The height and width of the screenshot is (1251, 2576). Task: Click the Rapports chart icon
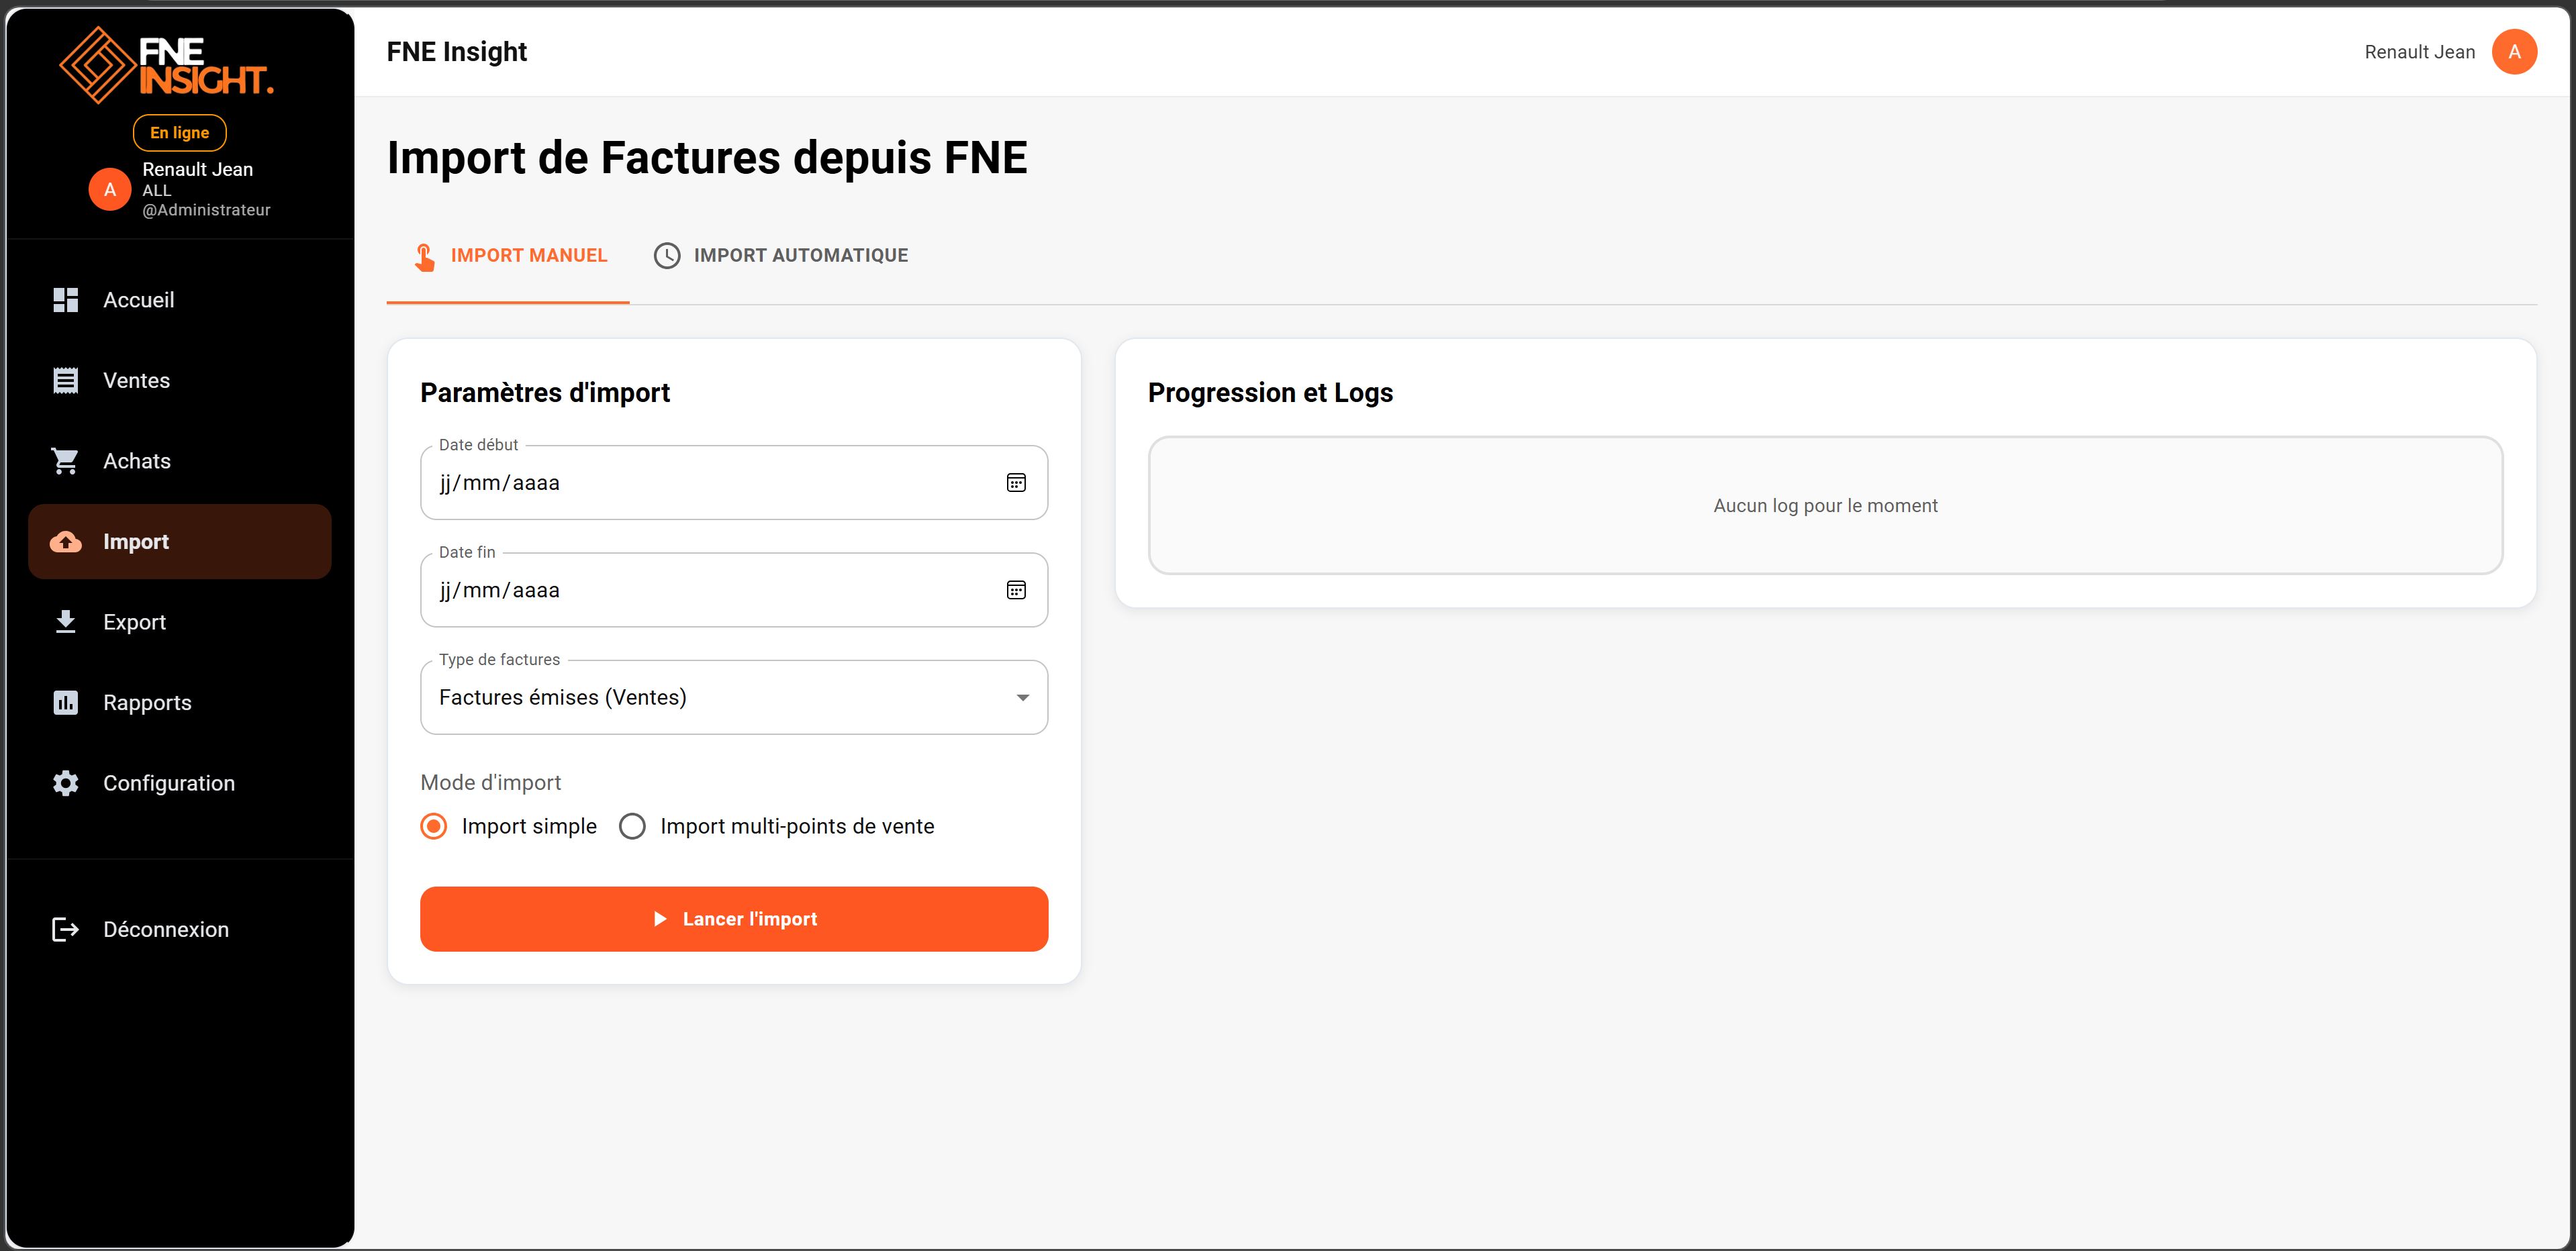(x=66, y=703)
